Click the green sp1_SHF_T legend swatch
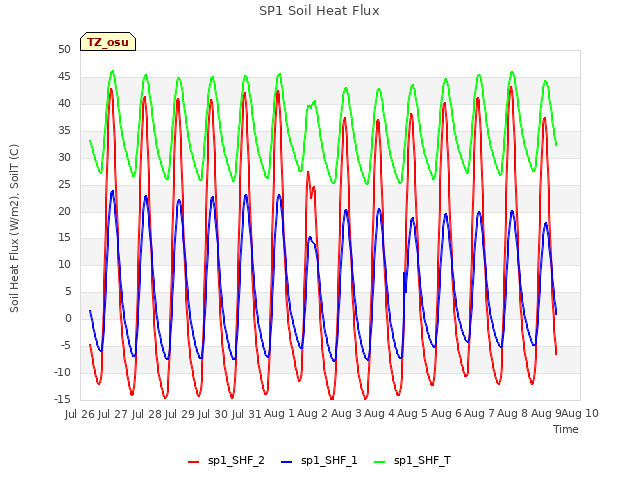 coord(380,462)
